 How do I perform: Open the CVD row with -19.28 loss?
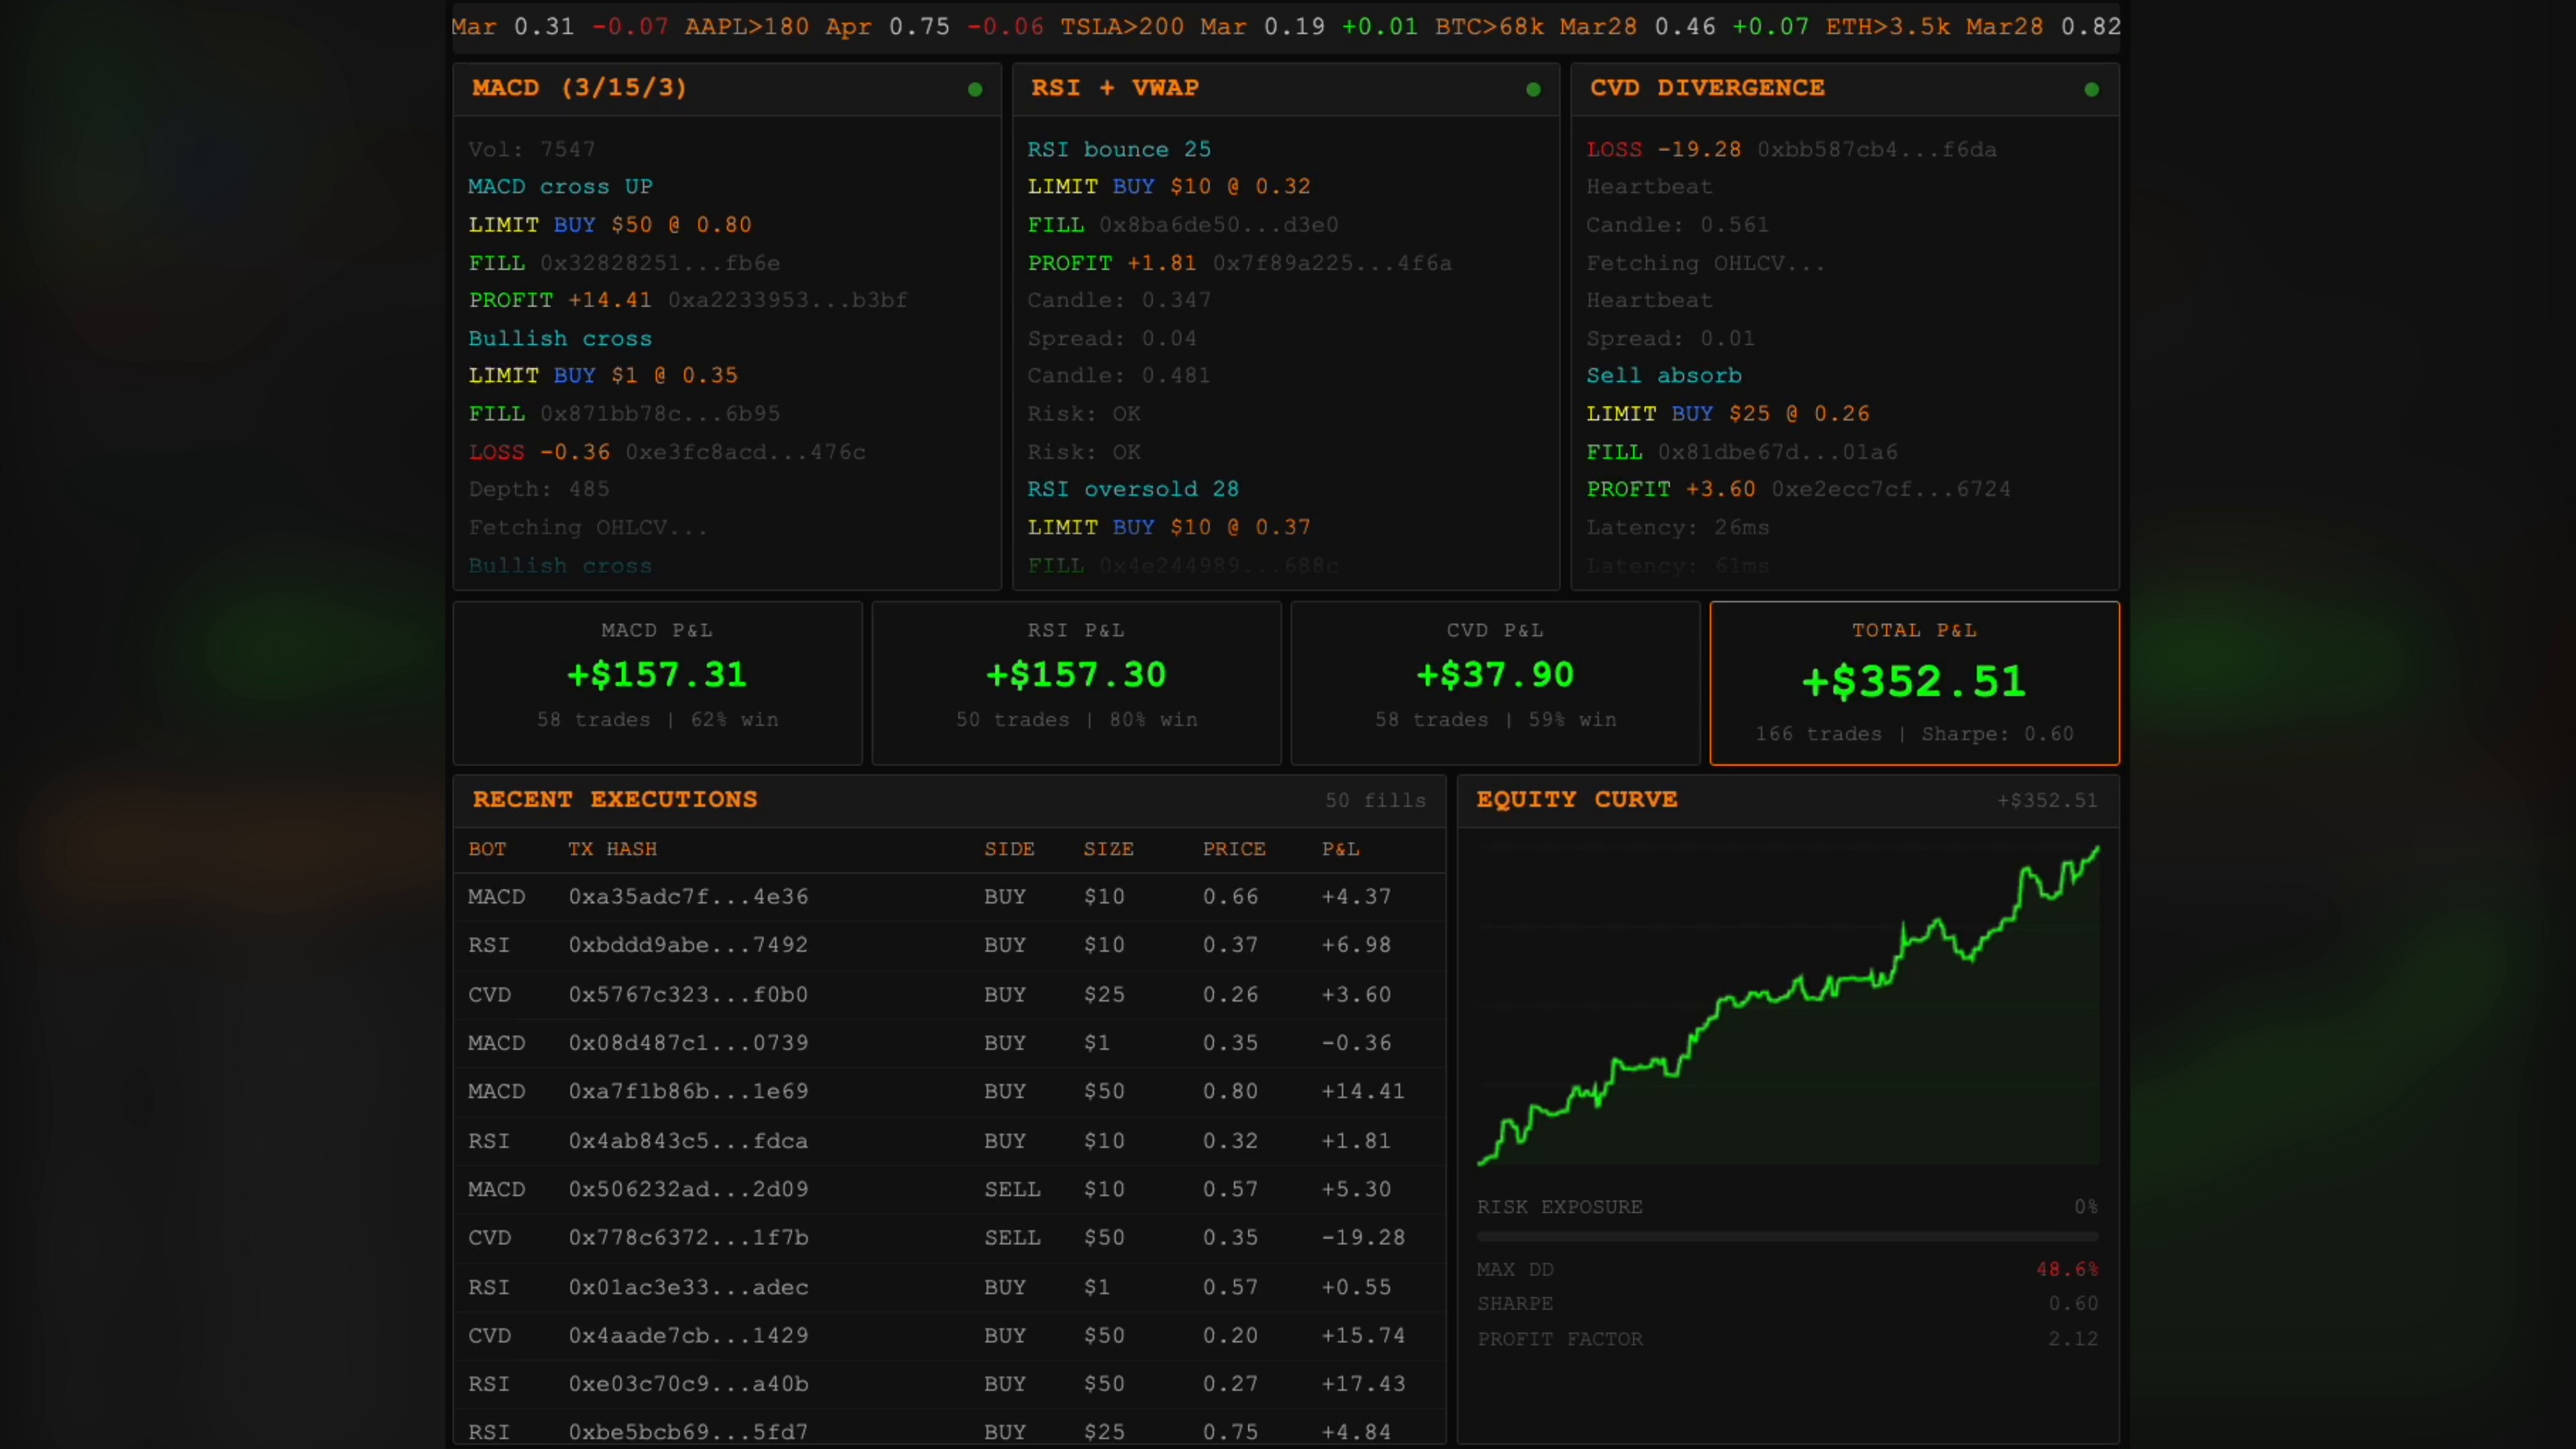[688, 1238]
